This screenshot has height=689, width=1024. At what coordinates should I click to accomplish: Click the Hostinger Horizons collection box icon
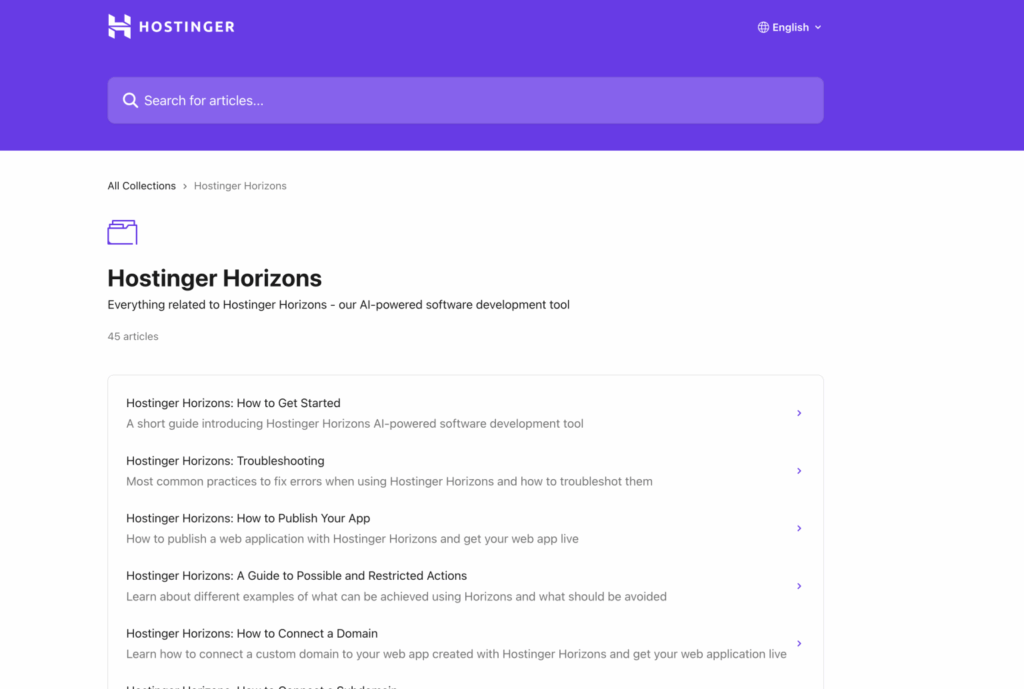click(122, 231)
